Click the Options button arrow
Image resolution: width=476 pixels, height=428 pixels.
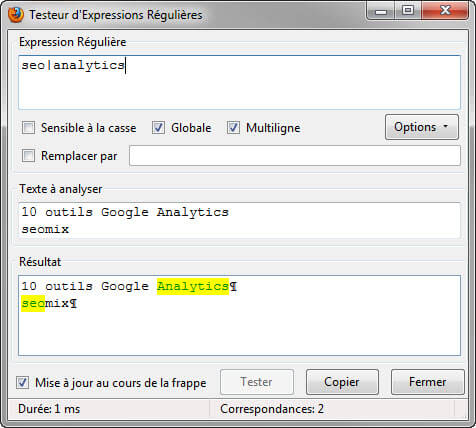[446, 127]
